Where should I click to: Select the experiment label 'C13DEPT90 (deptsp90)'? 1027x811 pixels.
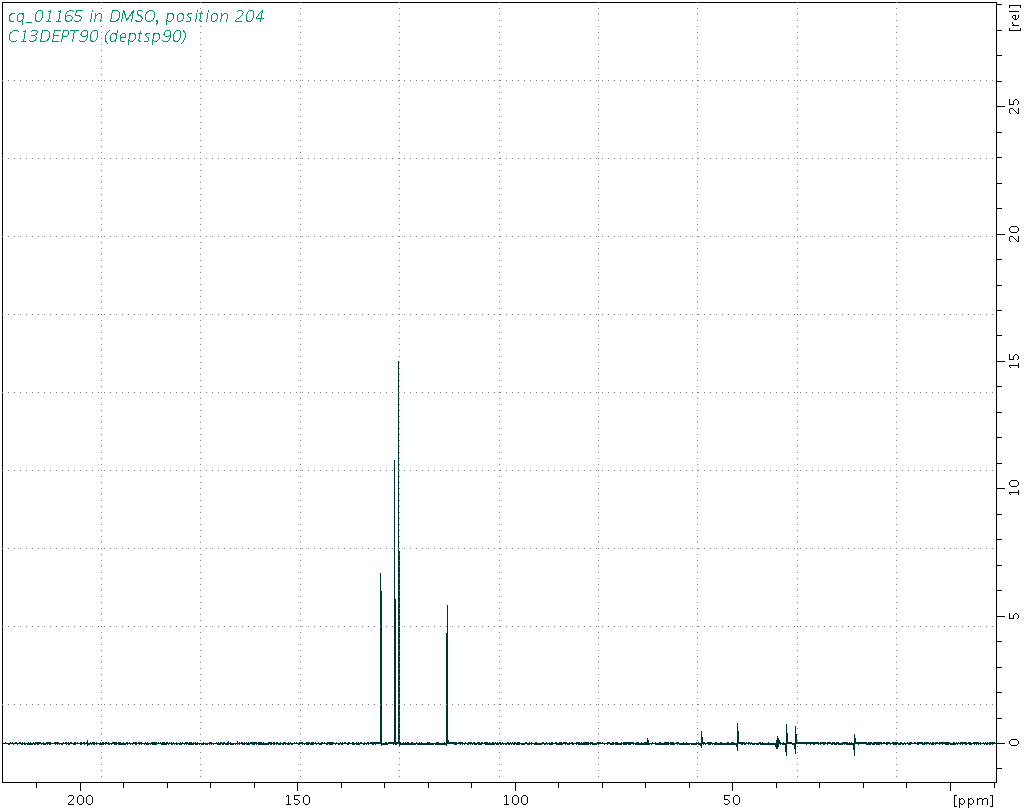click(x=97, y=36)
